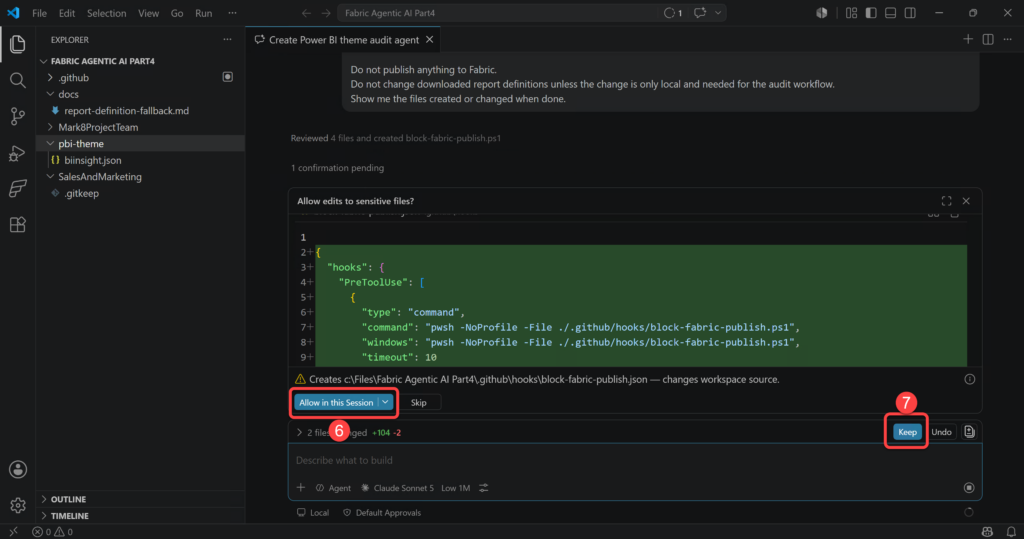1024x539 pixels.
Task: Click the remote window indicator in status bar
Action: pyautogui.click(x=13, y=532)
